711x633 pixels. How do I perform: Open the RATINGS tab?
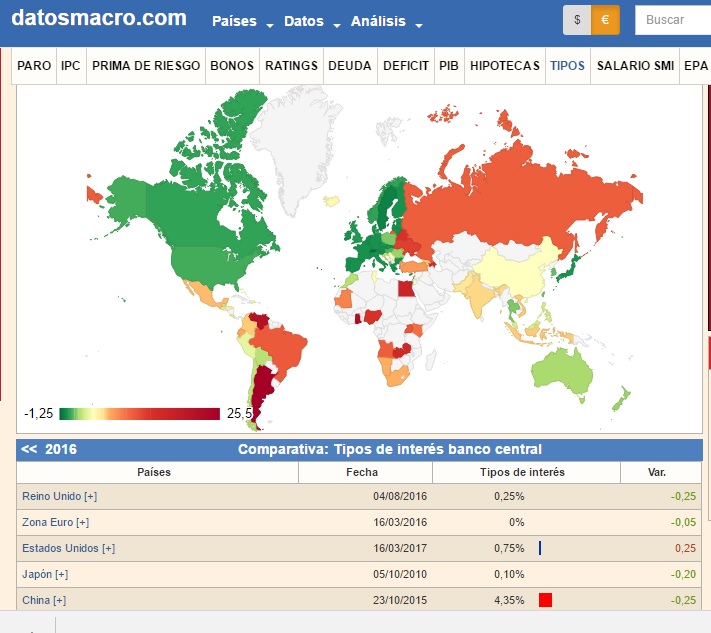coord(292,66)
